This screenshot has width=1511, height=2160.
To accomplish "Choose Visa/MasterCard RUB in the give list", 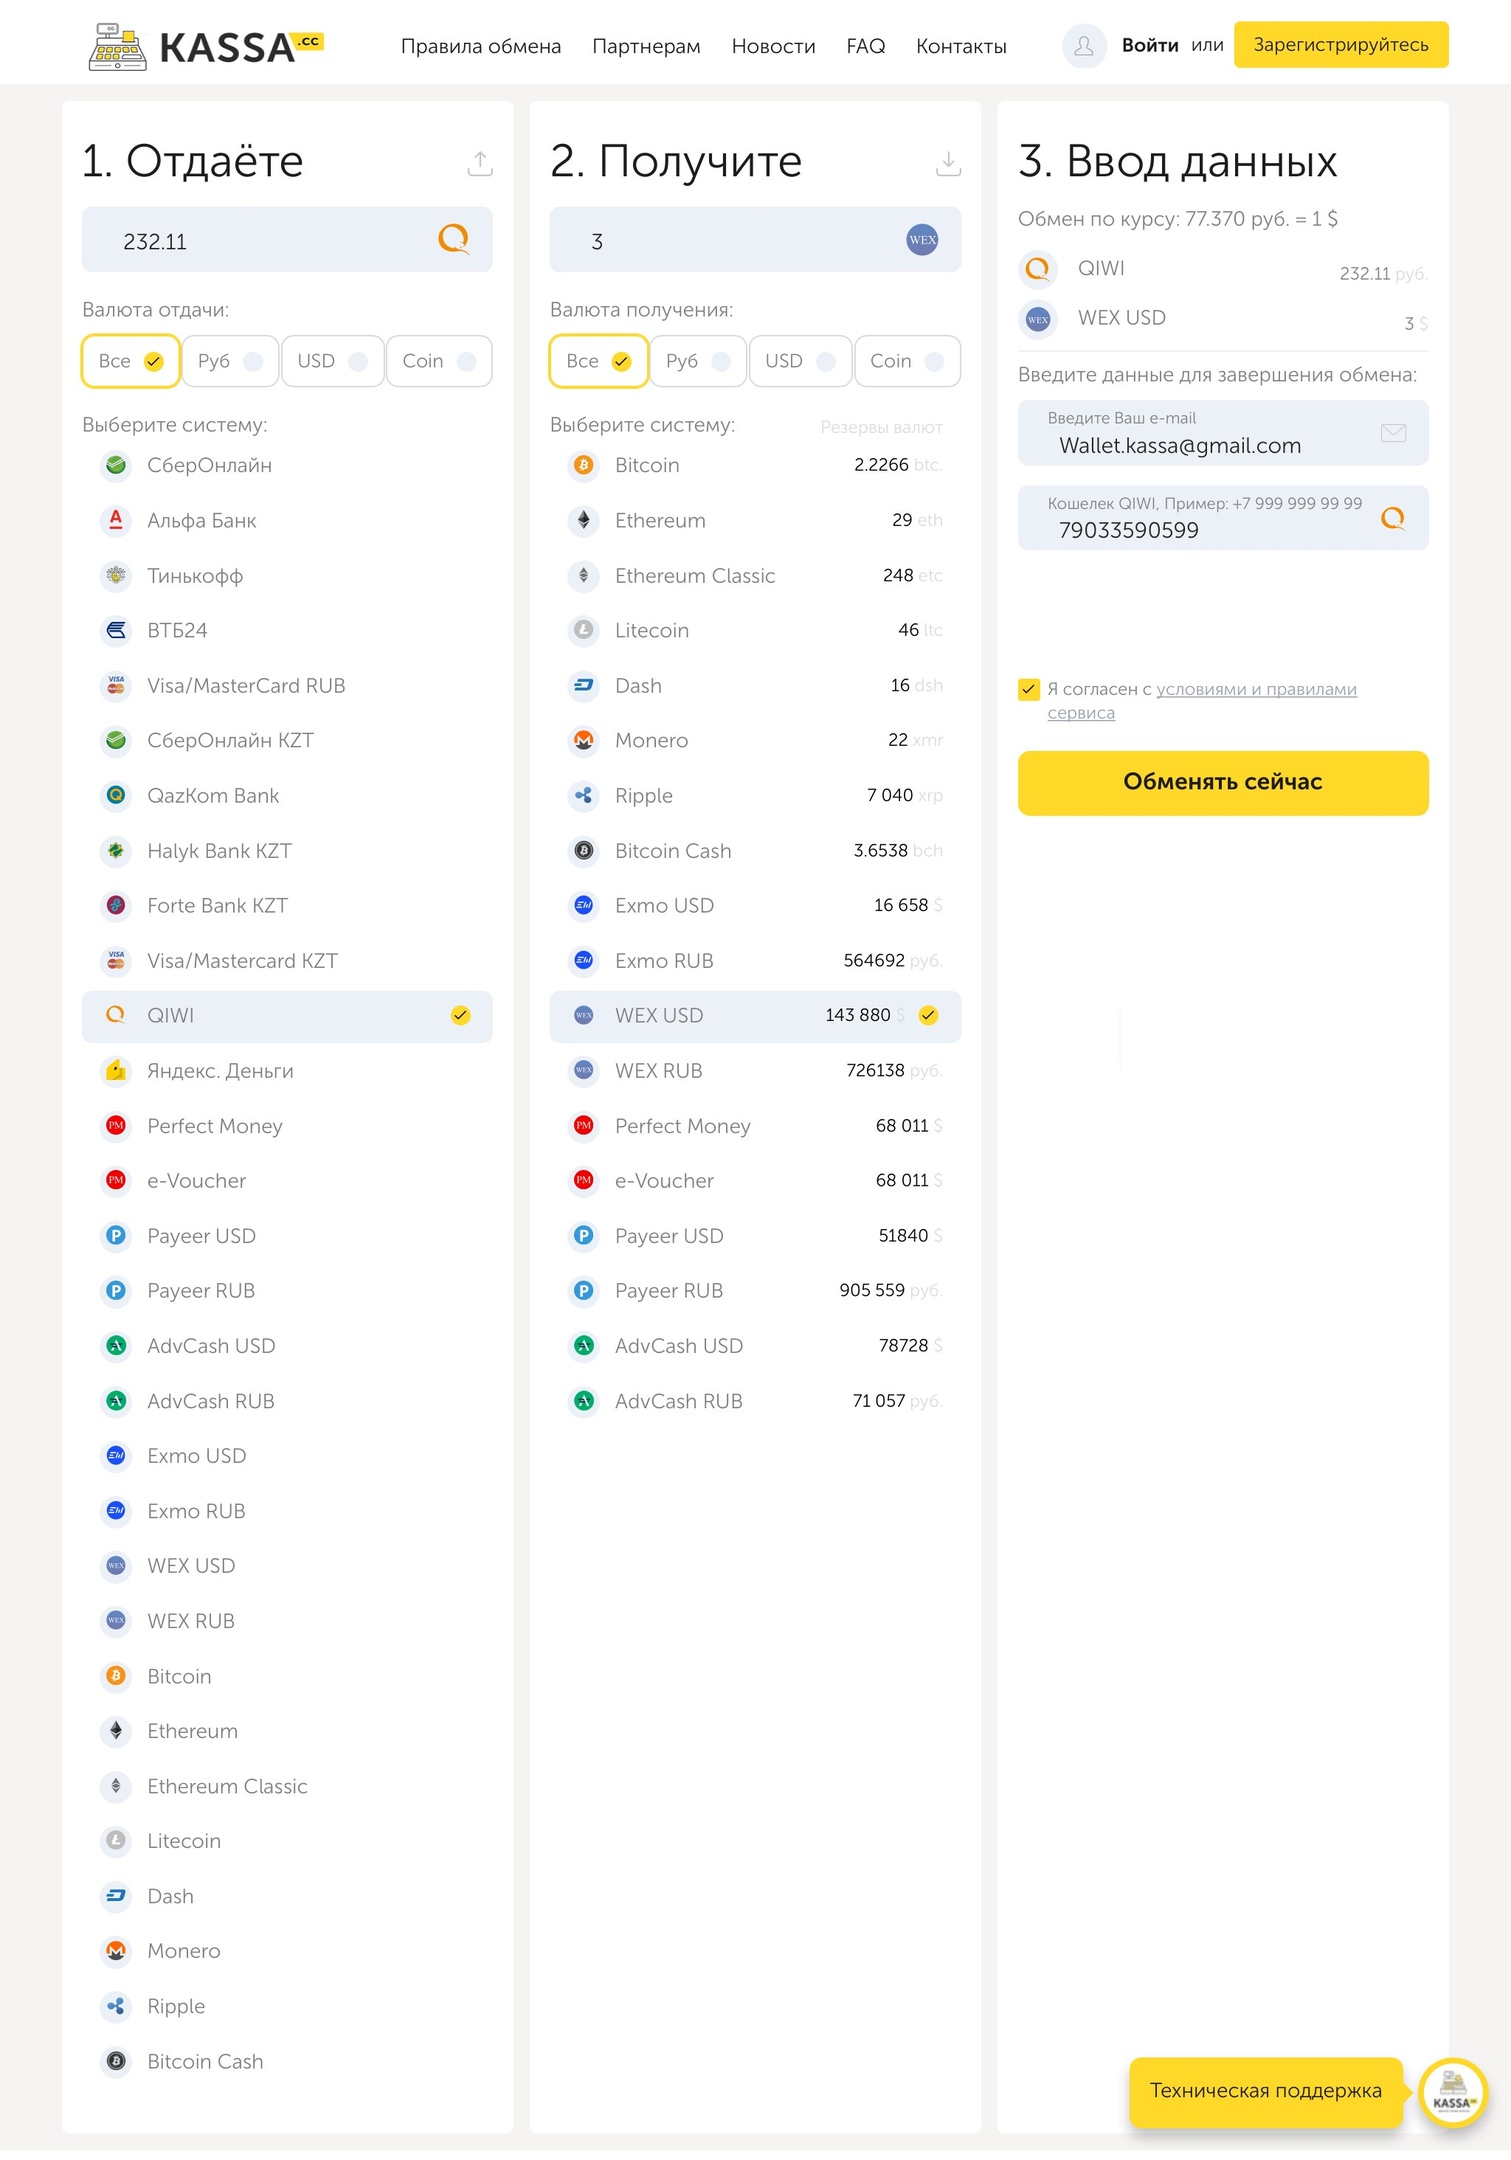I will point(287,686).
